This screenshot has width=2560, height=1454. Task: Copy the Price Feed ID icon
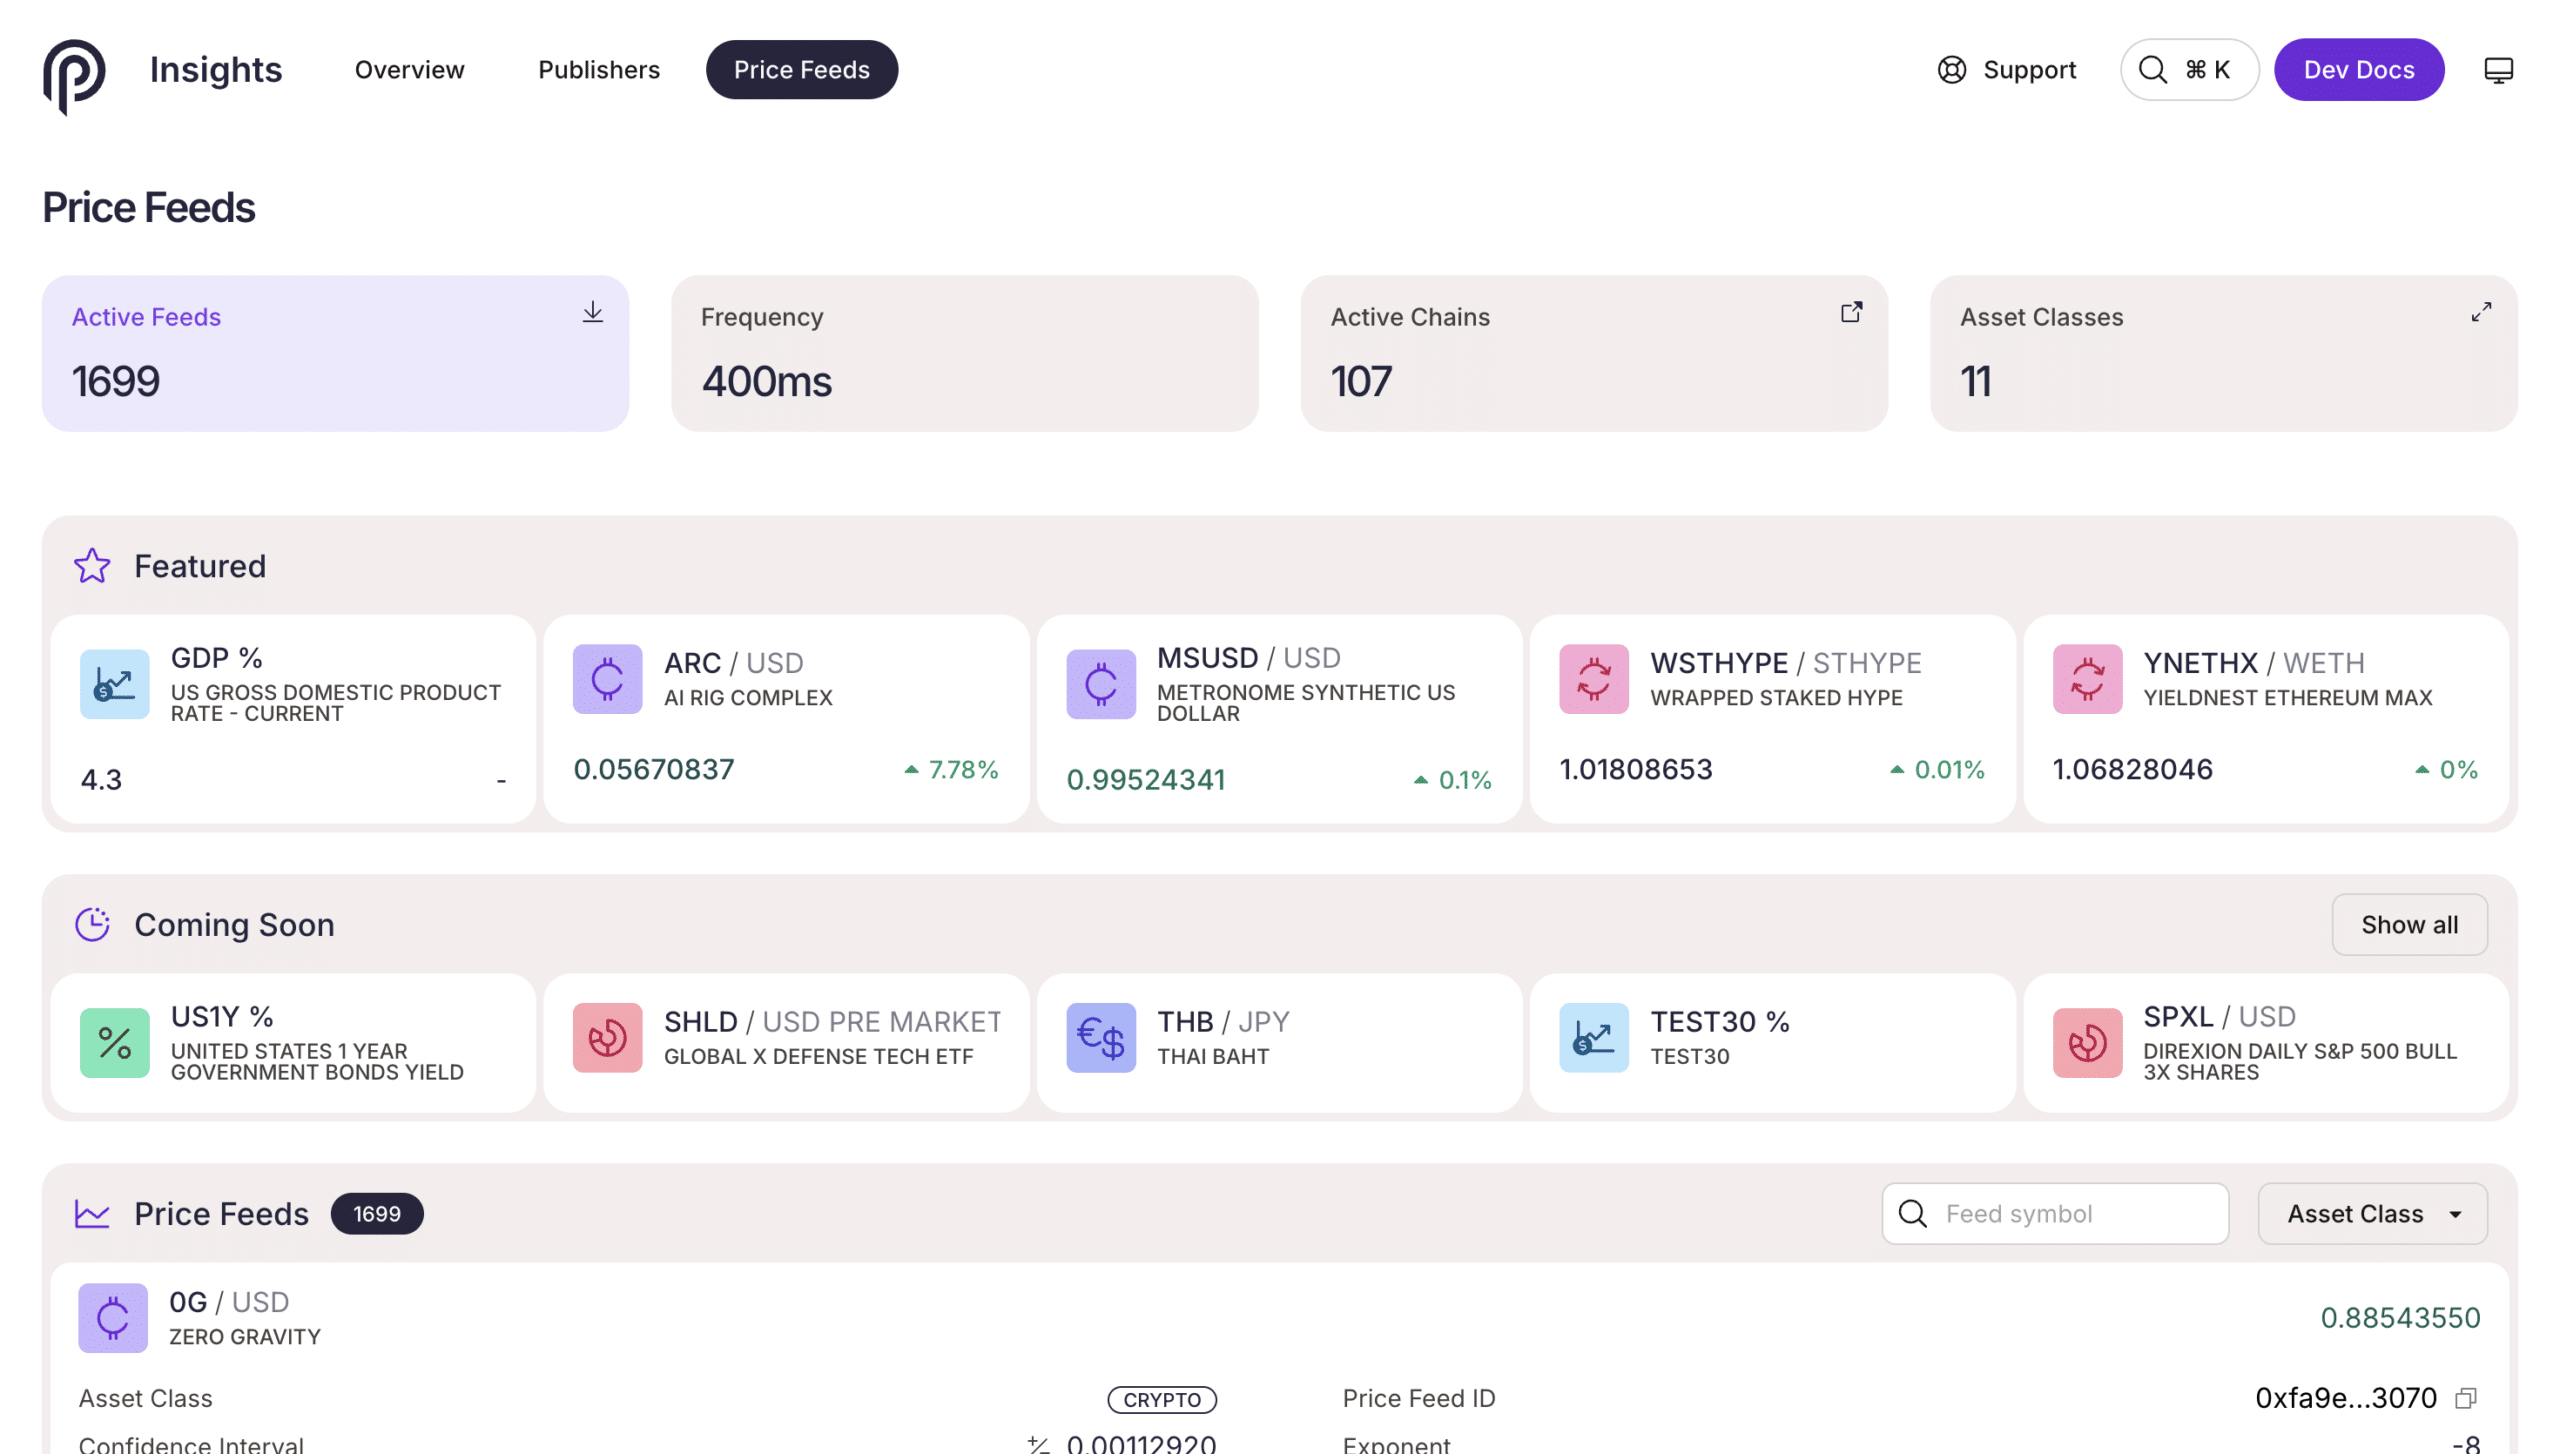(2466, 1398)
